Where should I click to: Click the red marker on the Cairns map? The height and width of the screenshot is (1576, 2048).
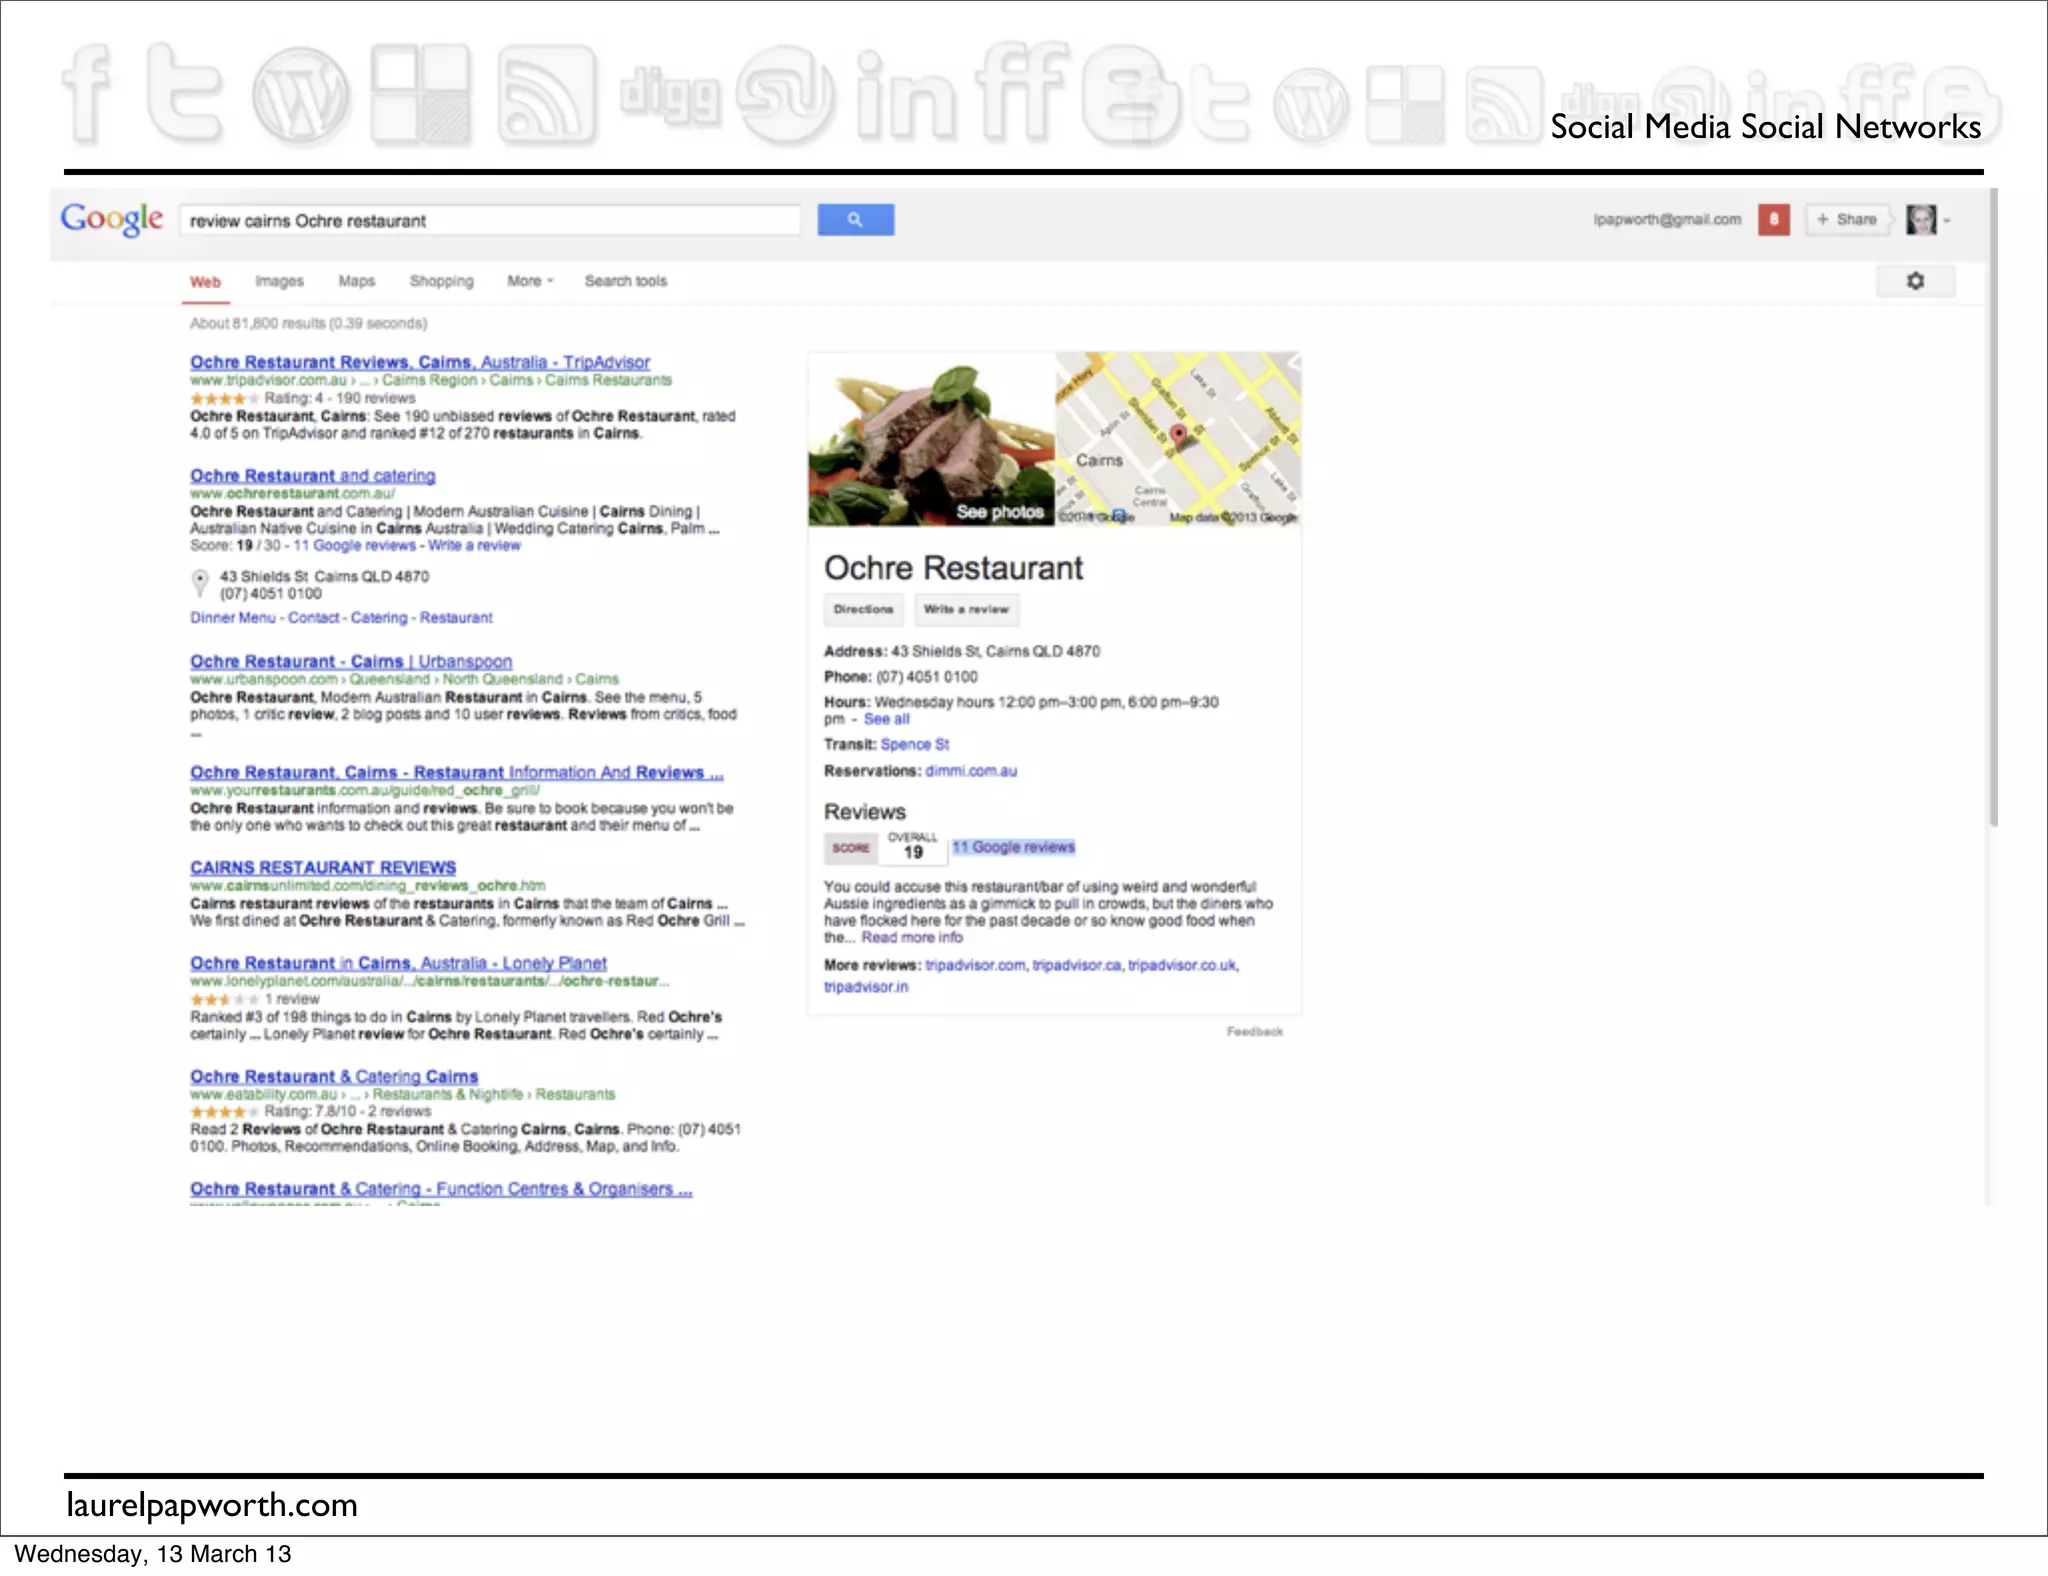[1178, 434]
